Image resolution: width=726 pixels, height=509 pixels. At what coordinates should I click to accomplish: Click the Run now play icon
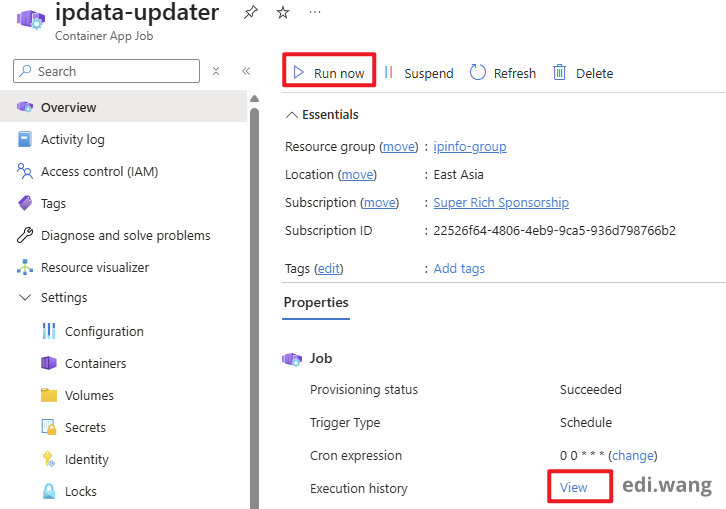(298, 72)
